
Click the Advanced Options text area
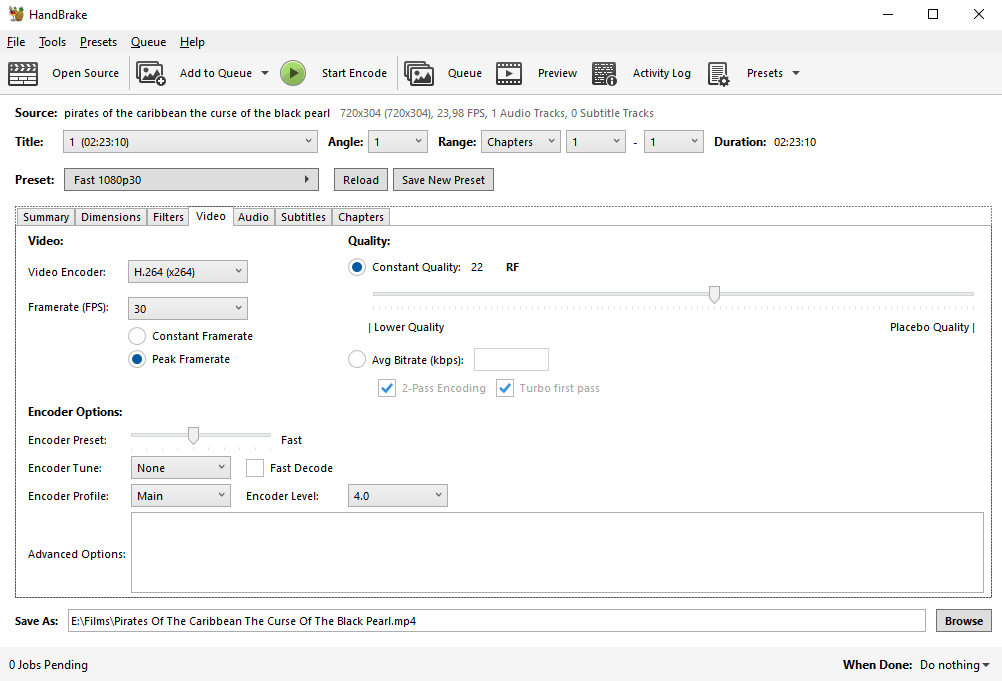[x=557, y=553]
